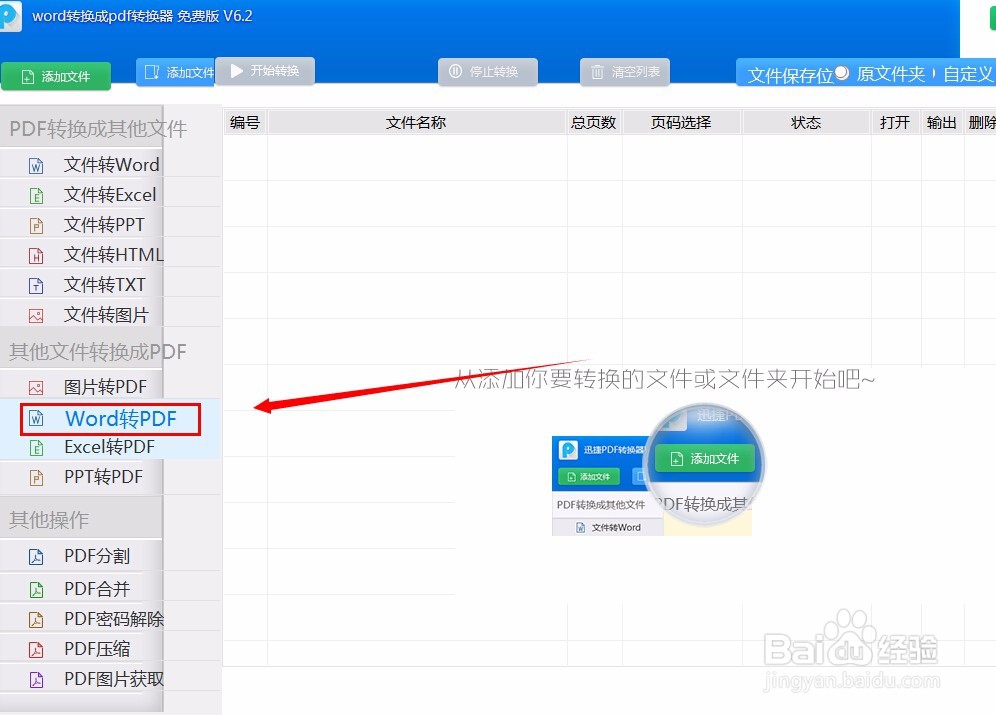Click the Excel icon beside 文件转Excel

click(x=36, y=196)
